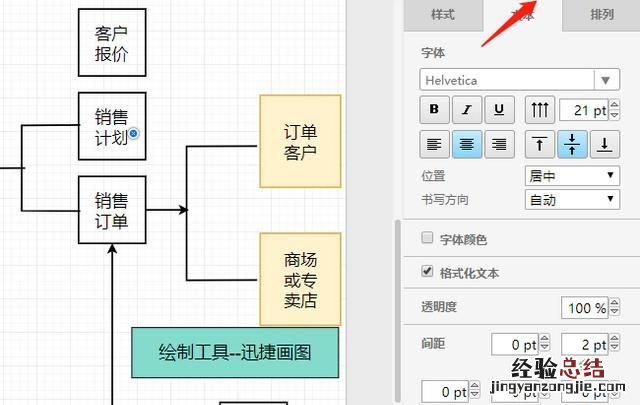The height and width of the screenshot is (405, 640).
Task: Increase 透明度 with the up stepper
Action: pos(615,303)
